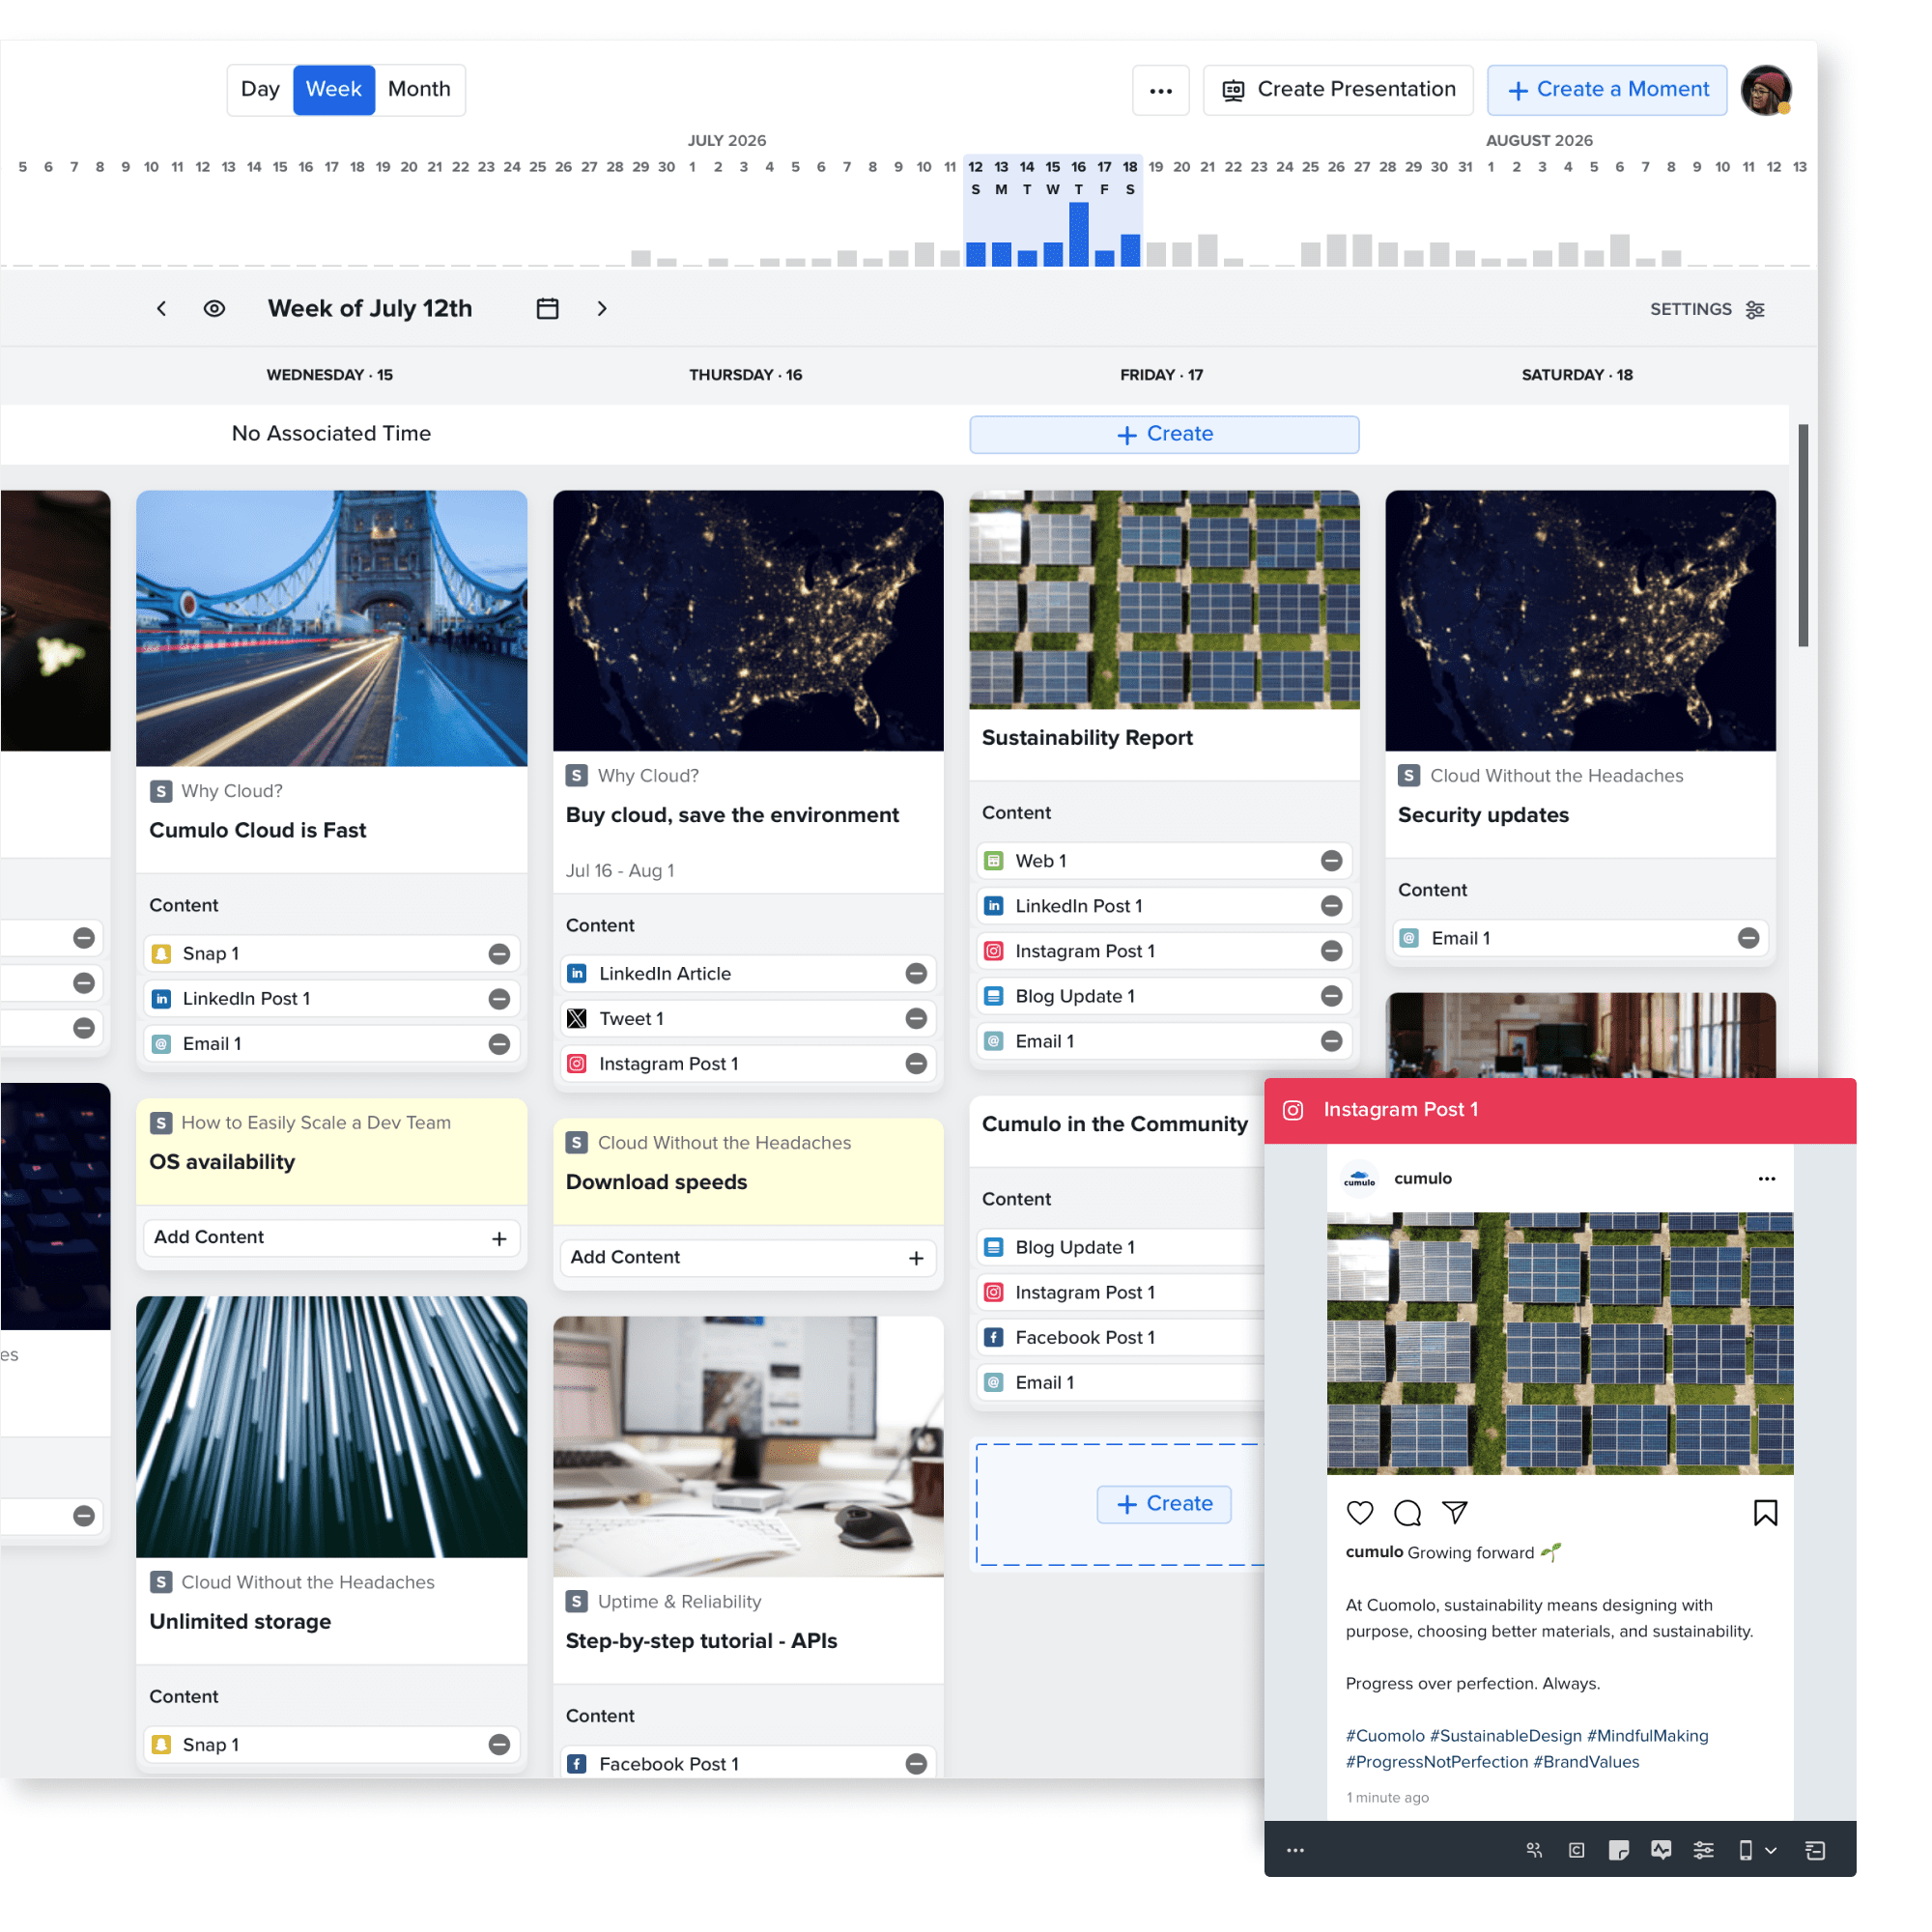The image size is (1932, 1932).
Task: Toggle the eye visibility icon beside week title
Action: [214, 309]
